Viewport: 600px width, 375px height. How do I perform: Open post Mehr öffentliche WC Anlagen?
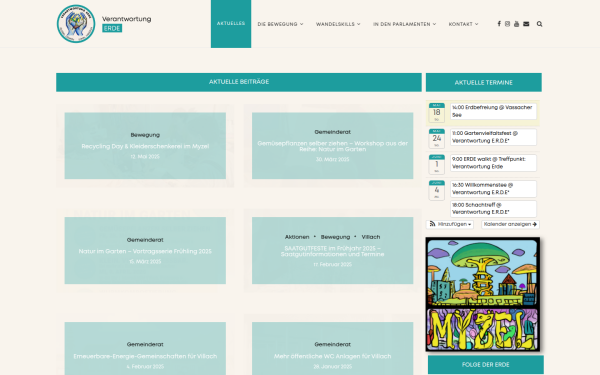click(333, 356)
